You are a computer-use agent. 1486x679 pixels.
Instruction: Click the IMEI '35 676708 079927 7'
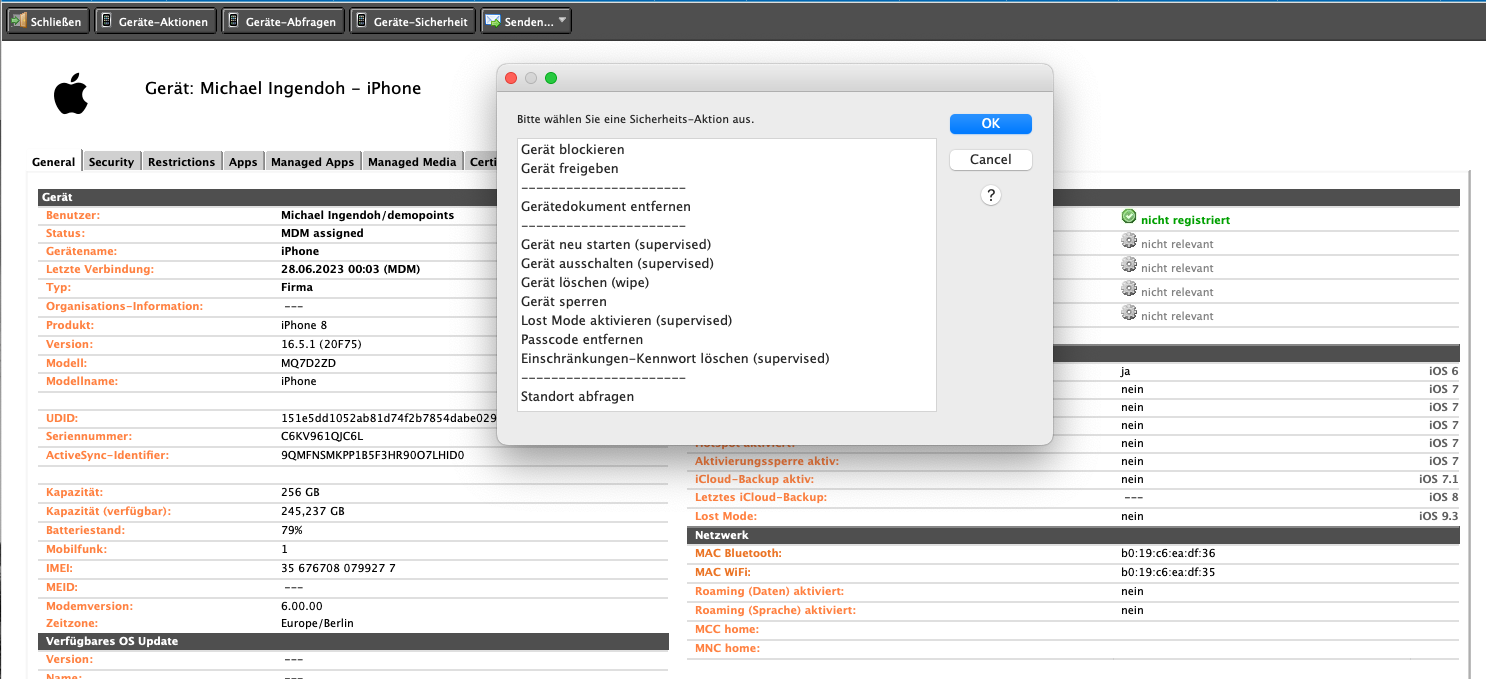338,568
